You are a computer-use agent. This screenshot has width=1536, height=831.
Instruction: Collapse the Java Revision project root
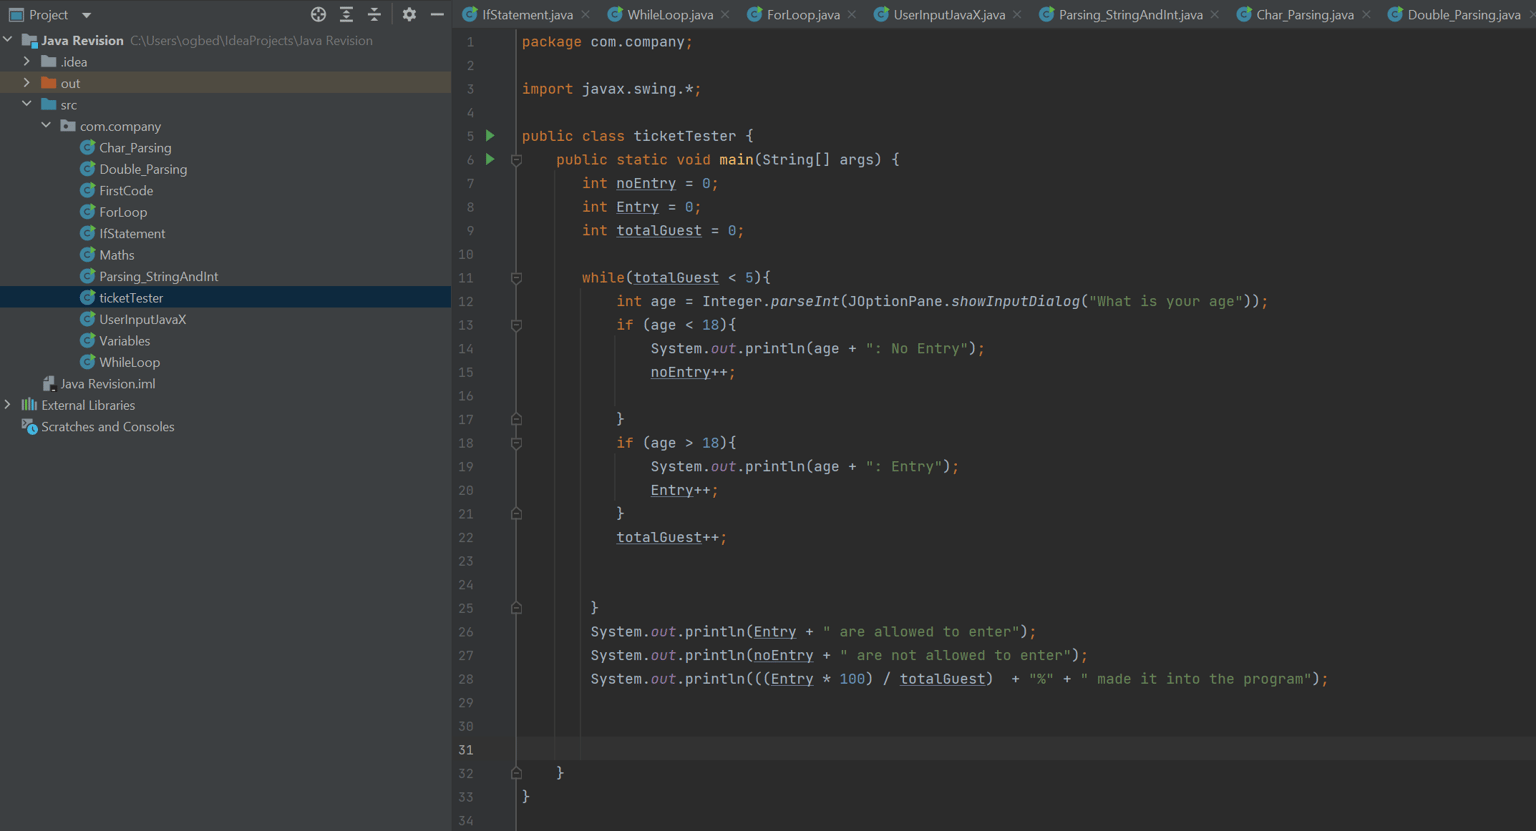[8, 40]
